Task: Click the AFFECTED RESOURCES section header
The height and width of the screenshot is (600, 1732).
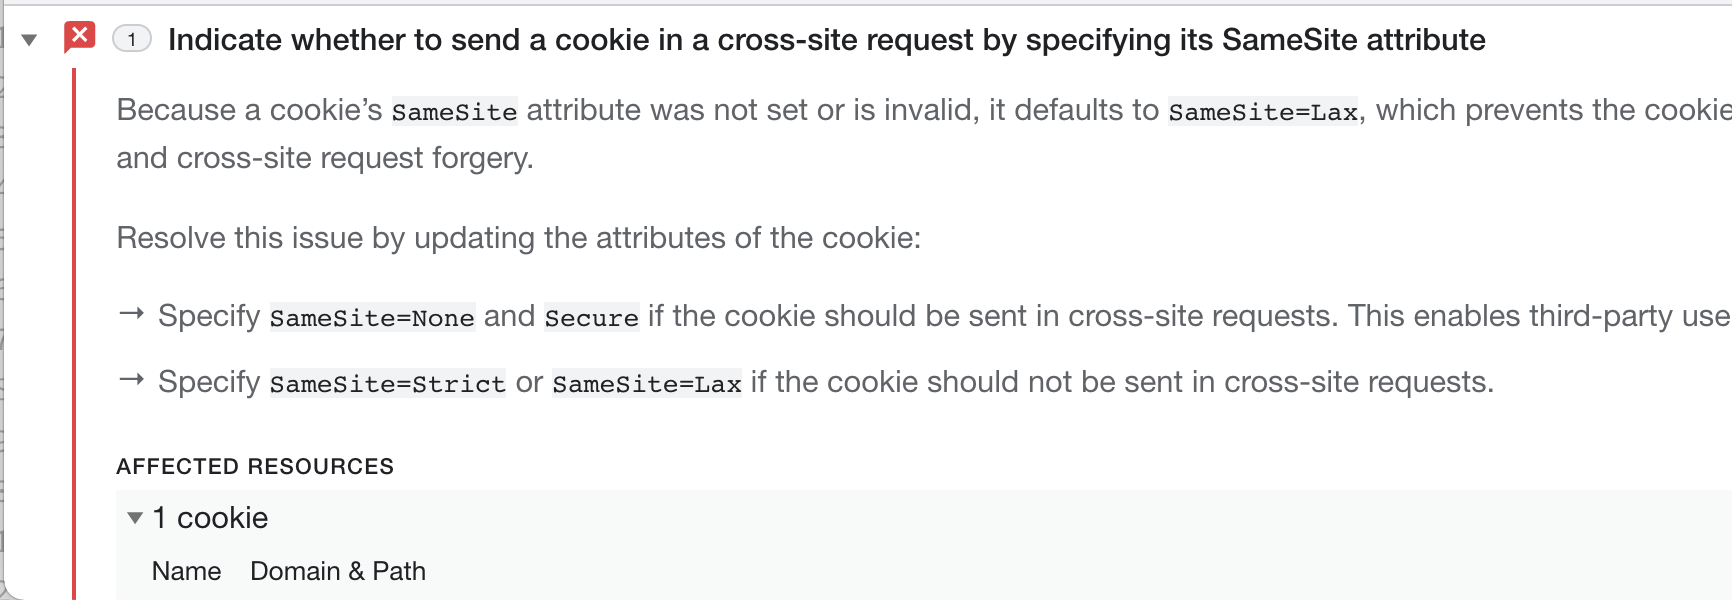Action: click(255, 466)
